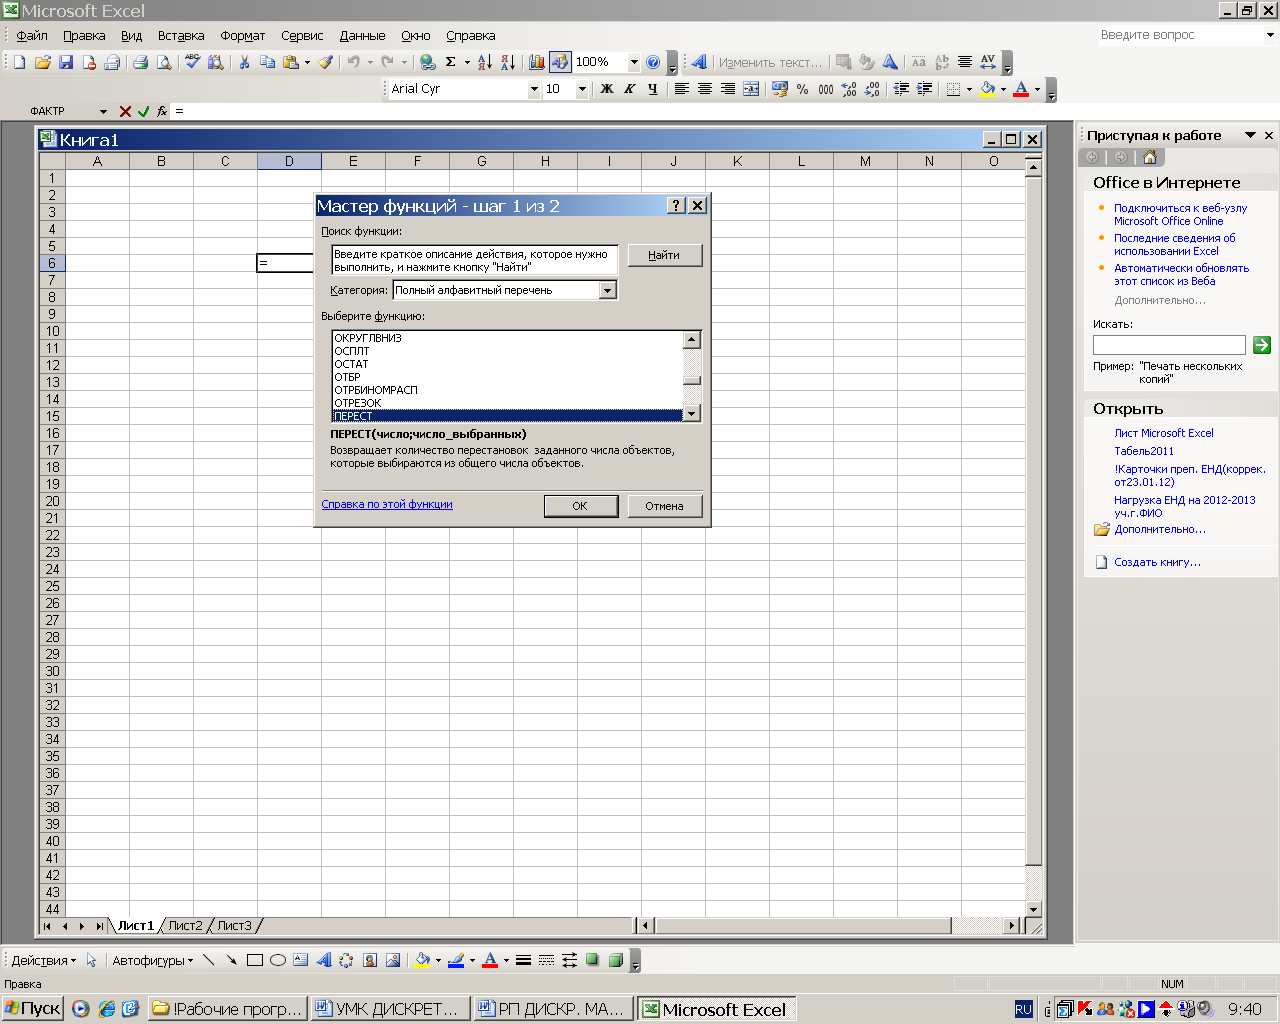
Task: Insert WordArt from the drawing toolbar
Action: click(x=324, y=960)
